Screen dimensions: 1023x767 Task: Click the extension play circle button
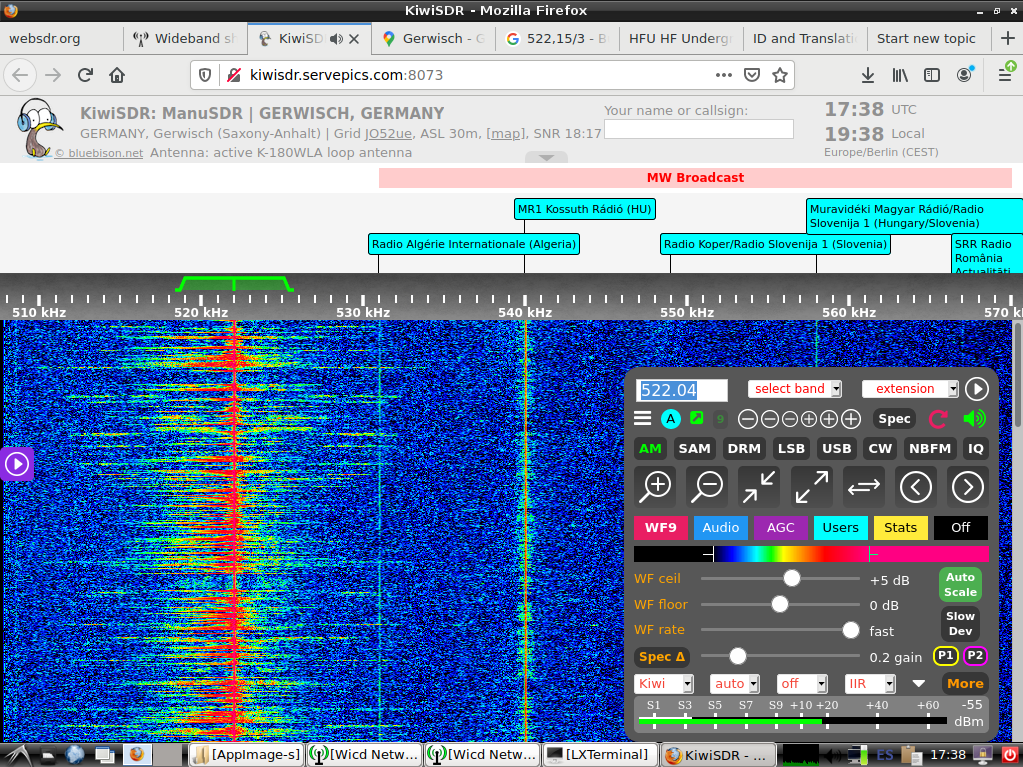(977, 389)
